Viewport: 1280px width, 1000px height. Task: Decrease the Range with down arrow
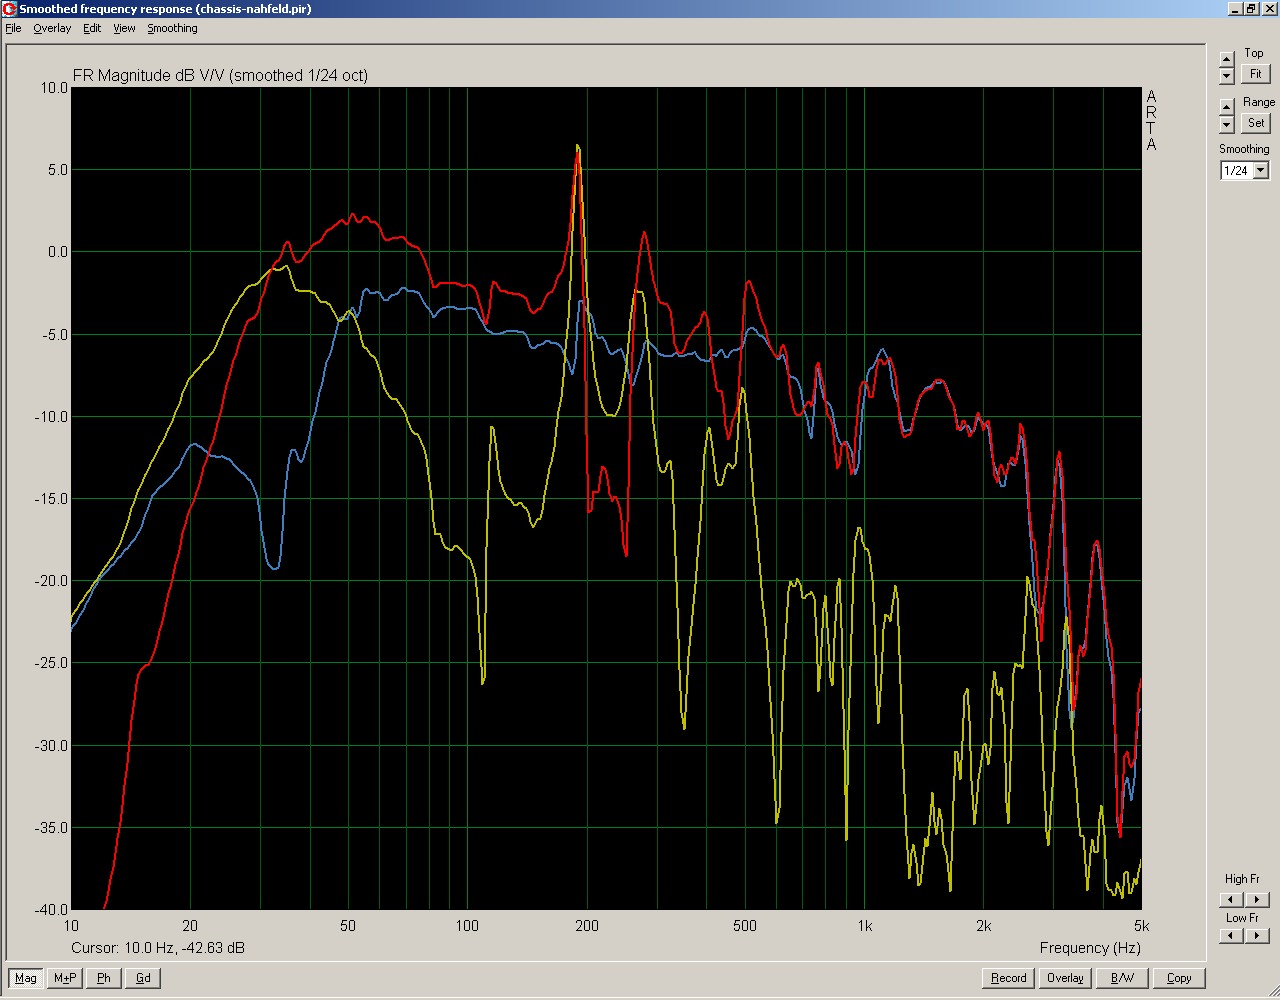tap(1227, 125)
